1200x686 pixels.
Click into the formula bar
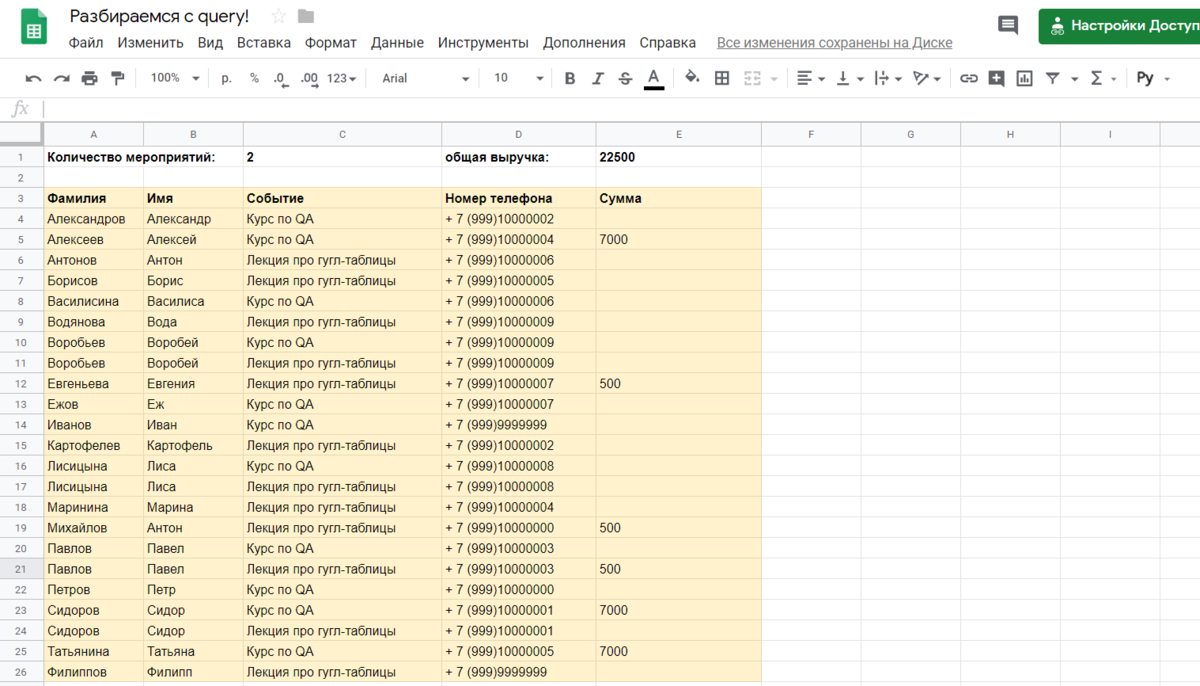pos(620,109)
